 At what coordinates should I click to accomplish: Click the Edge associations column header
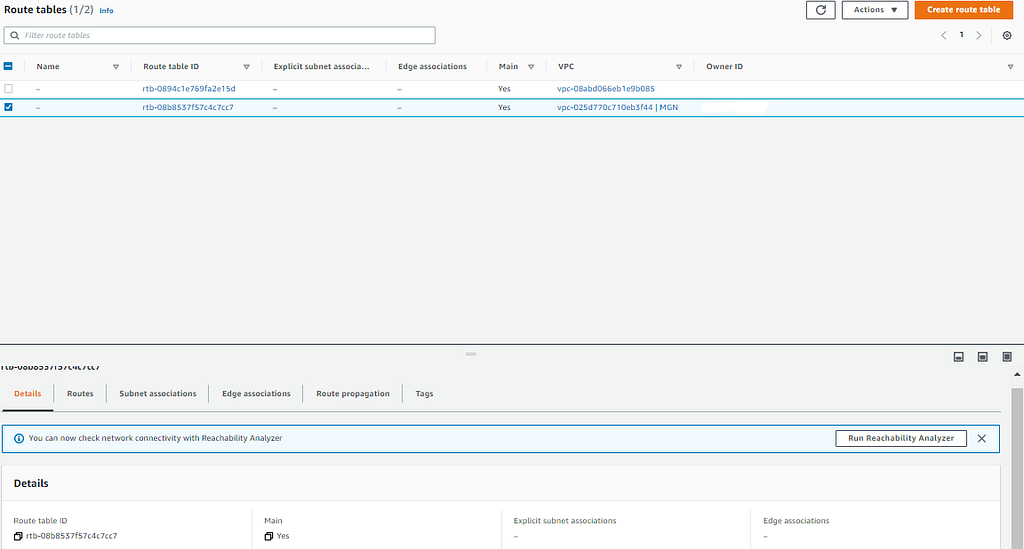point(432,67)
